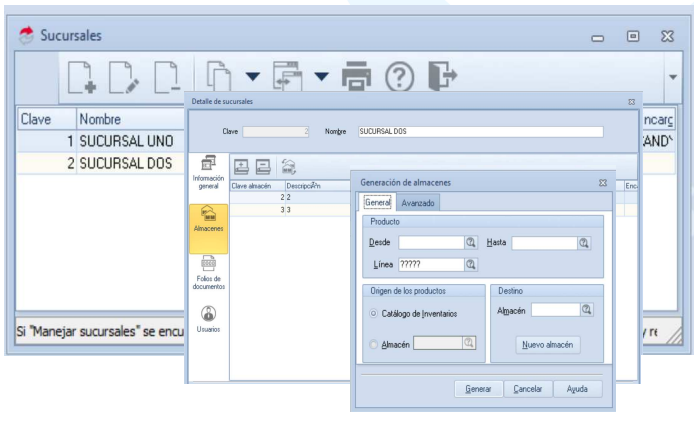Click the Generar button
The height and width of the screenshot is (427, 694).
pos(478,389)
